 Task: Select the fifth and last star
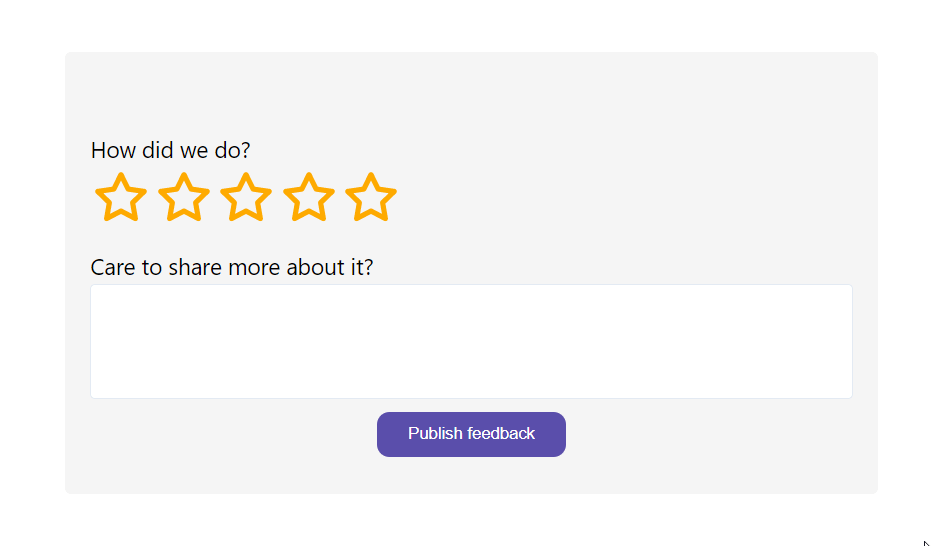(371, 197)
